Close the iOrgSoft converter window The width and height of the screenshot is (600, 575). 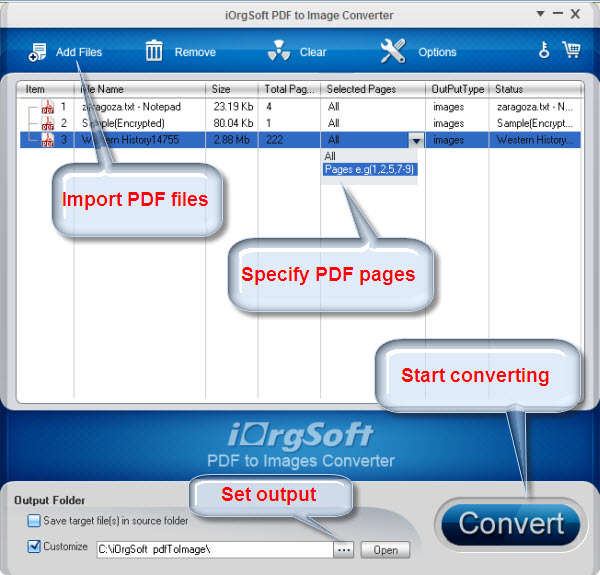click(575, 14)
